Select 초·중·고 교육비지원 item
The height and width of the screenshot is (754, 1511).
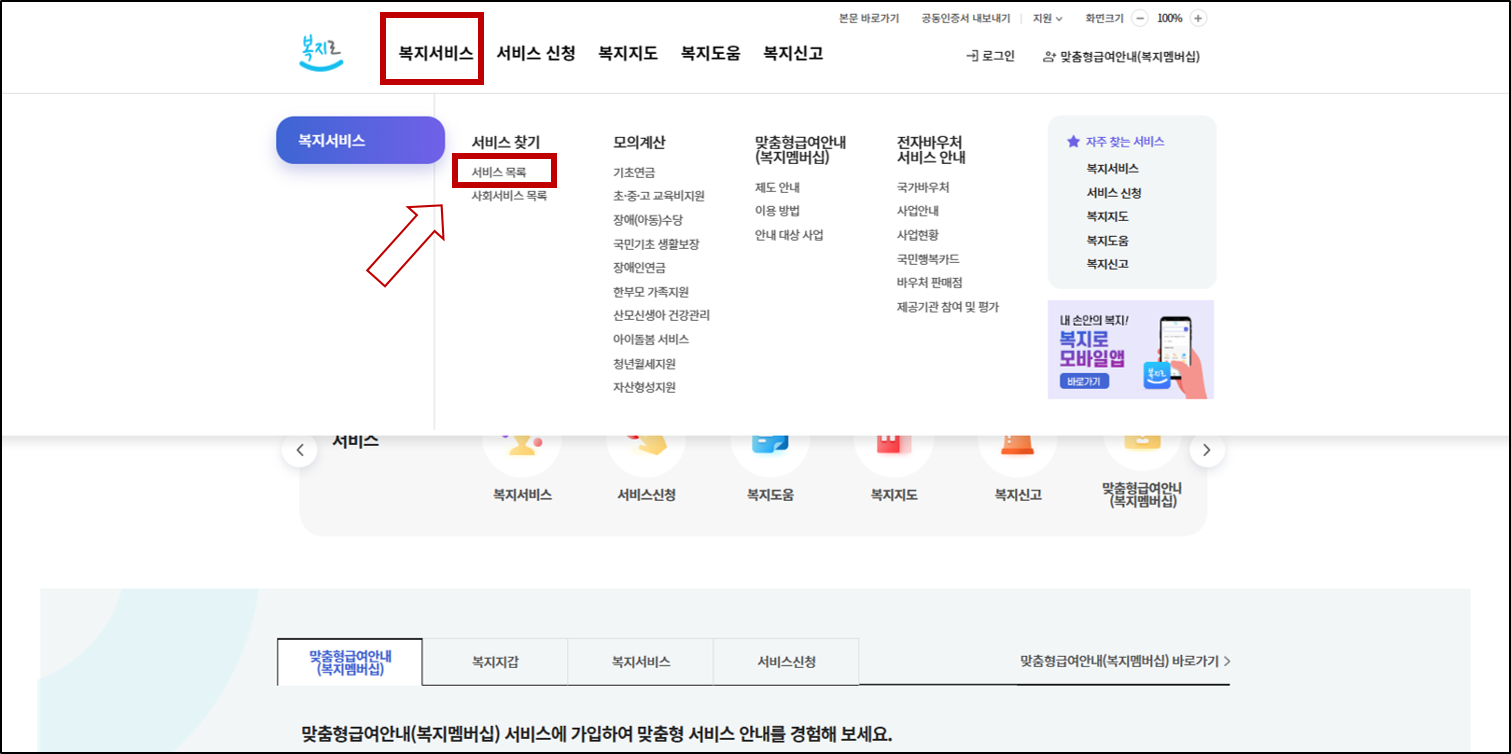click(x=659, y=196)
